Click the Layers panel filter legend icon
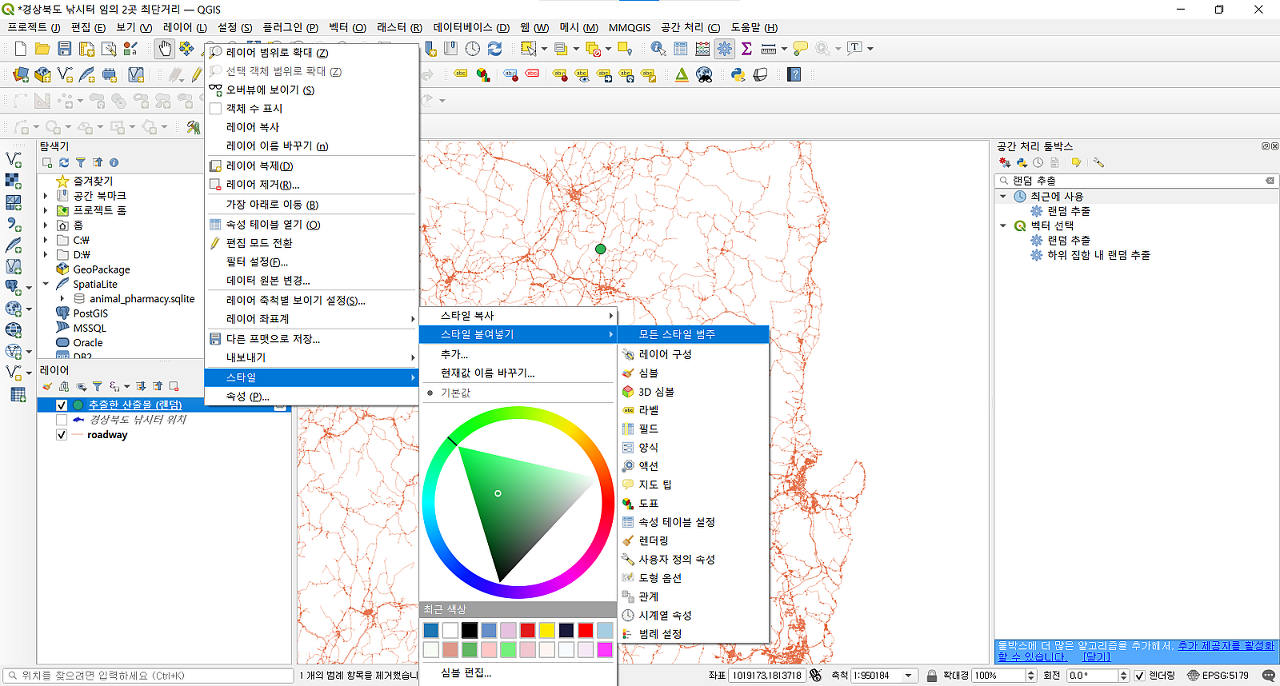1280x686 pixels. pyautogui.click(x=97, y=386)
